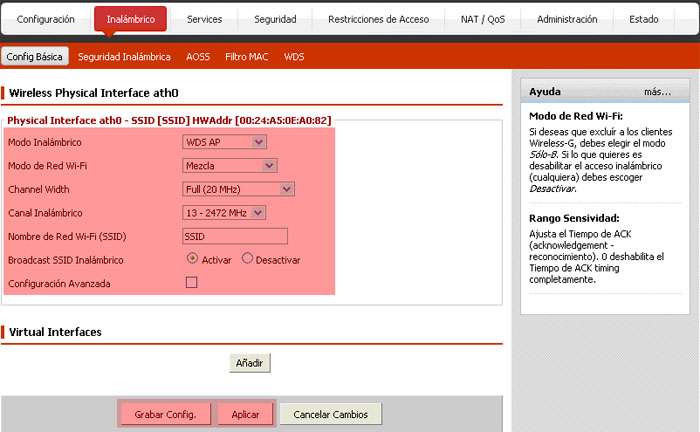This screenshot has height=432, width=700.
Task: Click the Añadir virtual interface button
Action: tap(250, 362)
